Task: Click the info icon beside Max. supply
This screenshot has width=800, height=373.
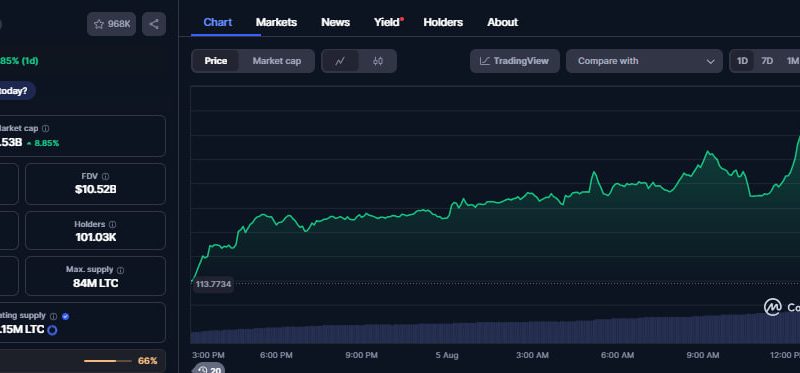Action: pyautogui.click(x=120, y=270)
